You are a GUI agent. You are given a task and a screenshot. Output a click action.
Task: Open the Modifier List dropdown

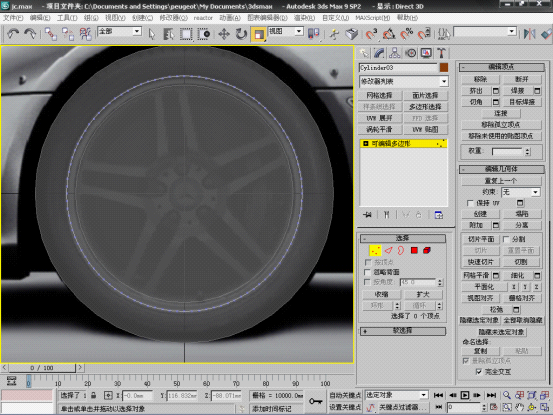tap(404, 81)
